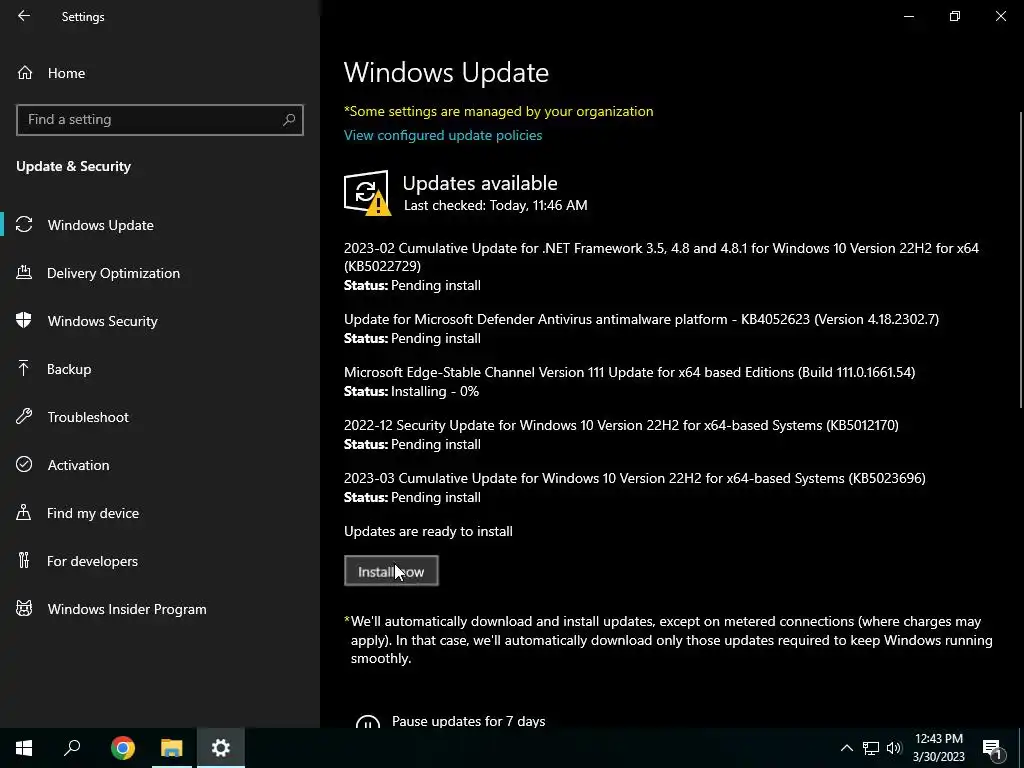Restore down the Settings window
The width and height of the screenshot is (1024, 768).
[955, 16]
